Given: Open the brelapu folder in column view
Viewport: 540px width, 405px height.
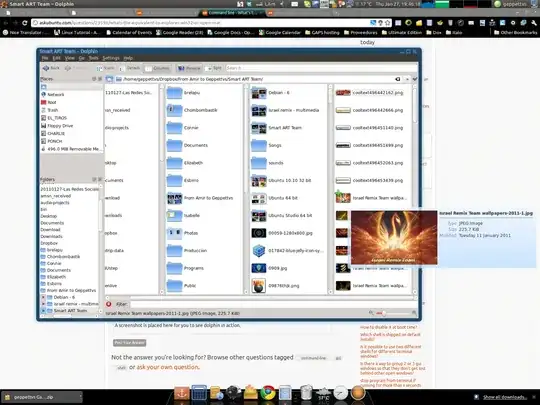Looking at the screenshot, I should [183, 93].
